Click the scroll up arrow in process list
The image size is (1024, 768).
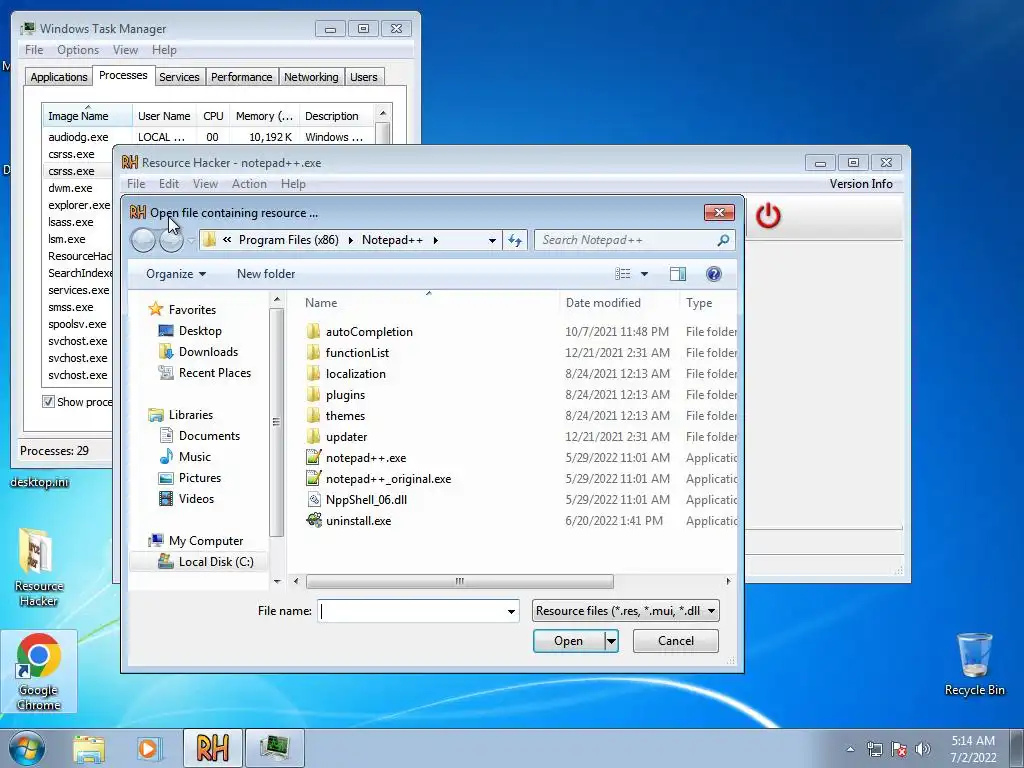383,113
